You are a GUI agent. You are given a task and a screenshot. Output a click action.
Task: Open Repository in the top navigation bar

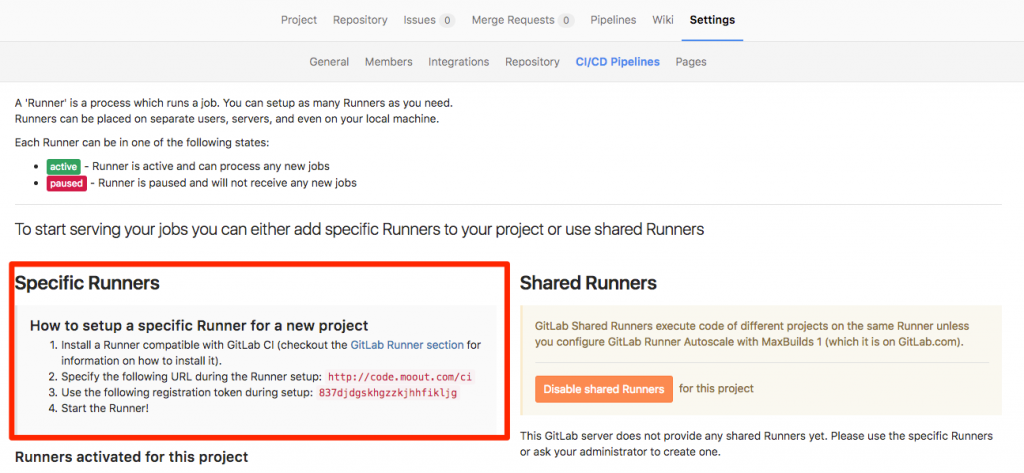(x=360, y=20)
